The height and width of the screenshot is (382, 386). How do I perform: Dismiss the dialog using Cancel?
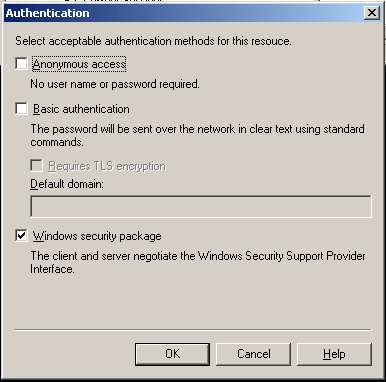(x=253, y=354)
